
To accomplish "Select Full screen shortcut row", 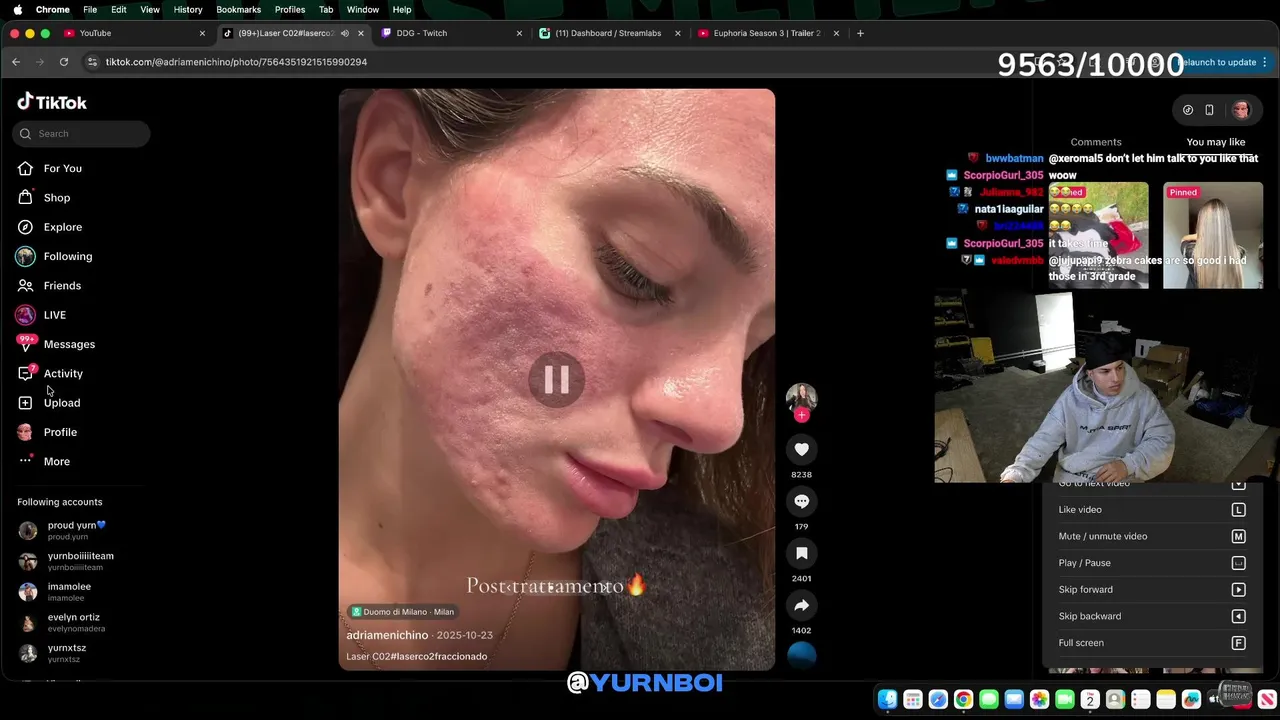I will (x=1152, y=643).
